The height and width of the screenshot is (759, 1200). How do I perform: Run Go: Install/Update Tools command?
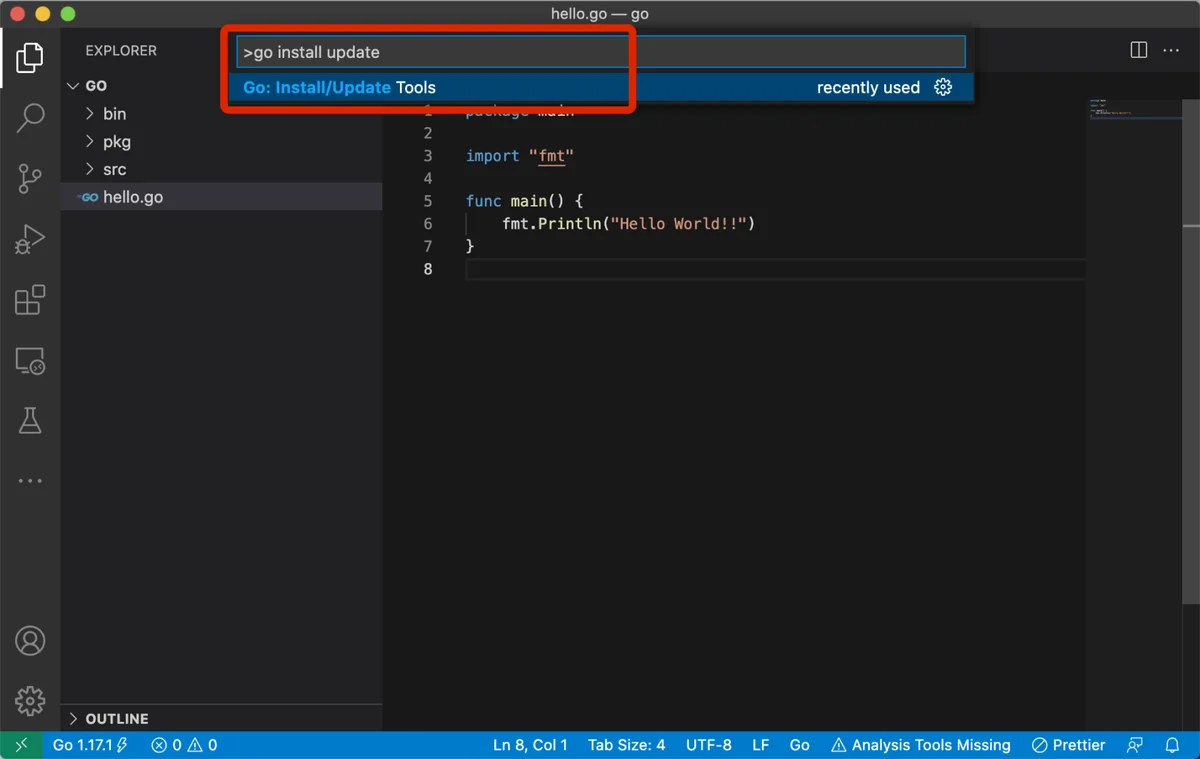601,87
